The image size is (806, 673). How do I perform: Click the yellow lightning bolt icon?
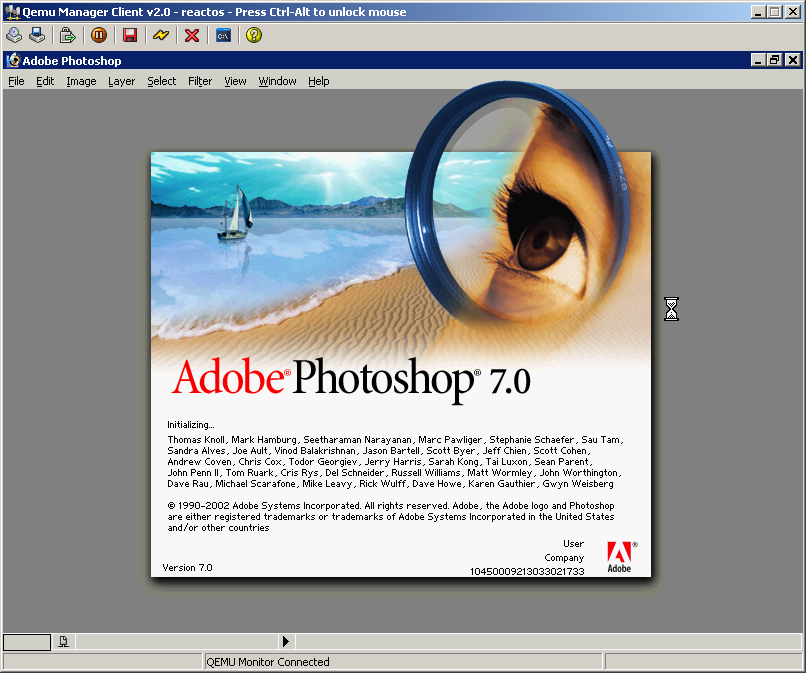(160, 35)
